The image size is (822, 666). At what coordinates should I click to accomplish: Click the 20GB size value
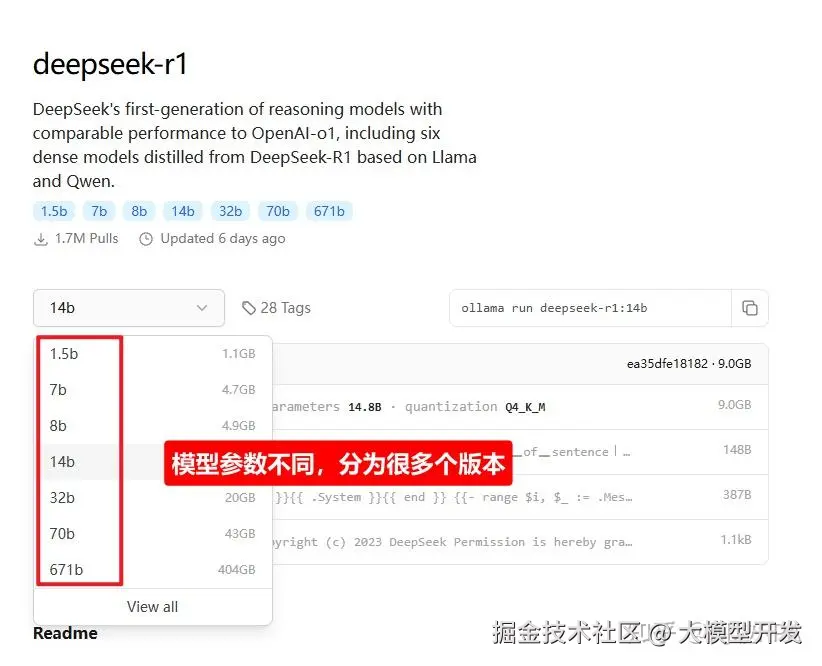coord(240,498)
